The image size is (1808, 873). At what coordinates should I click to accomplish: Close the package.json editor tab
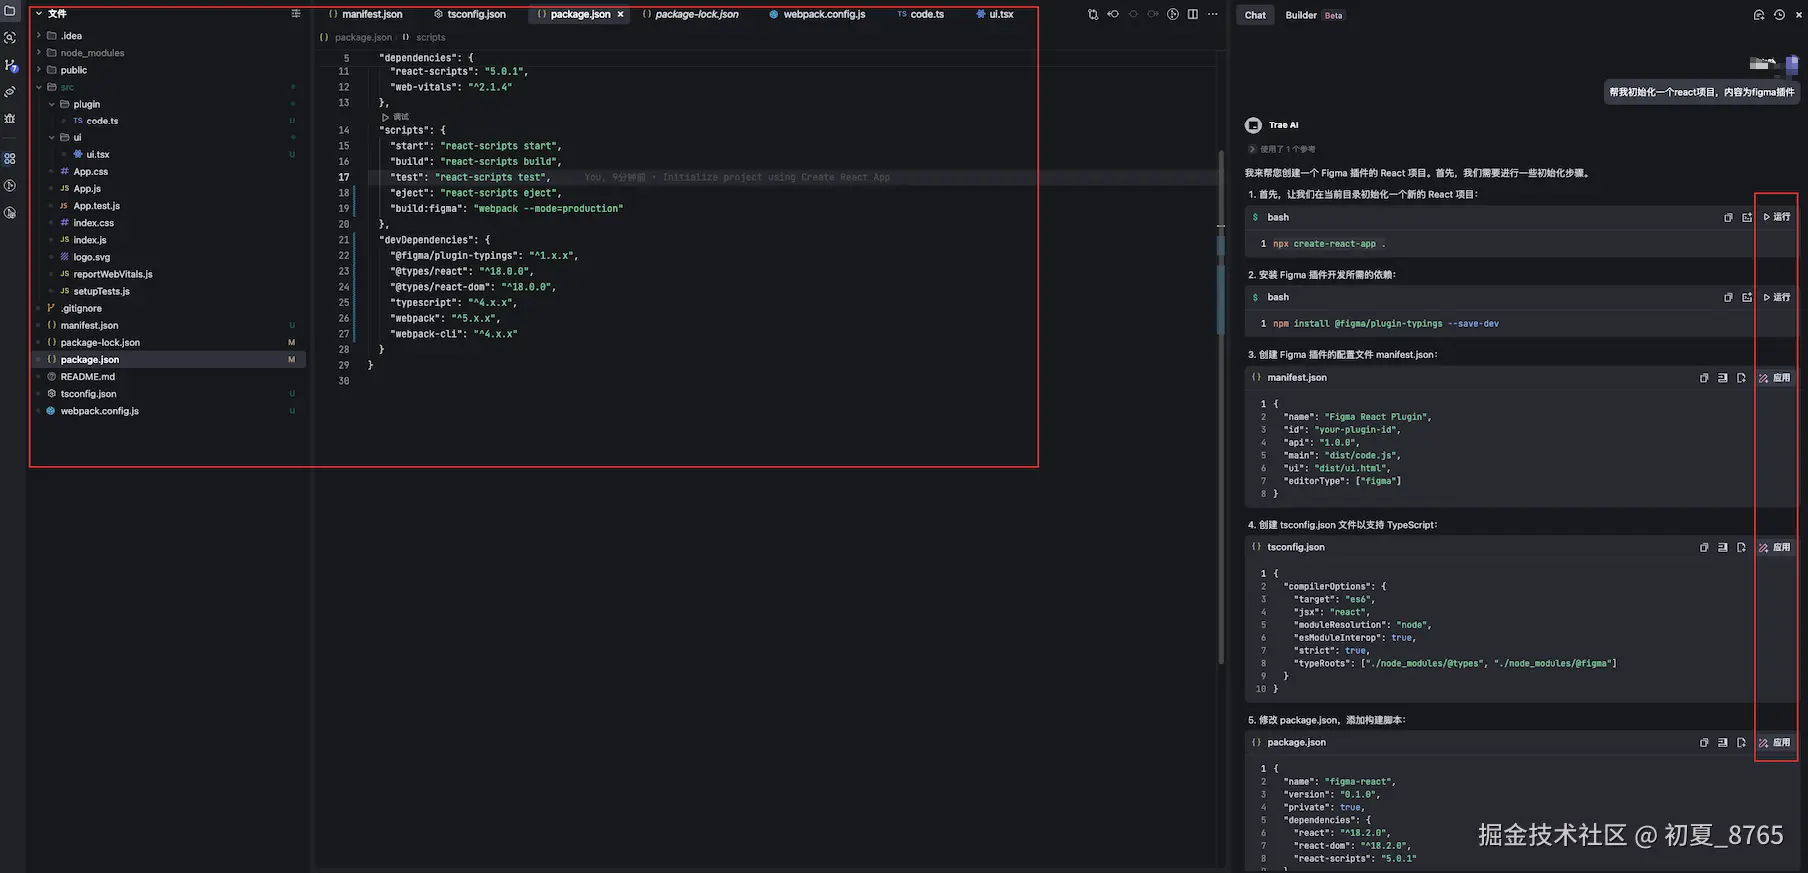620,15
